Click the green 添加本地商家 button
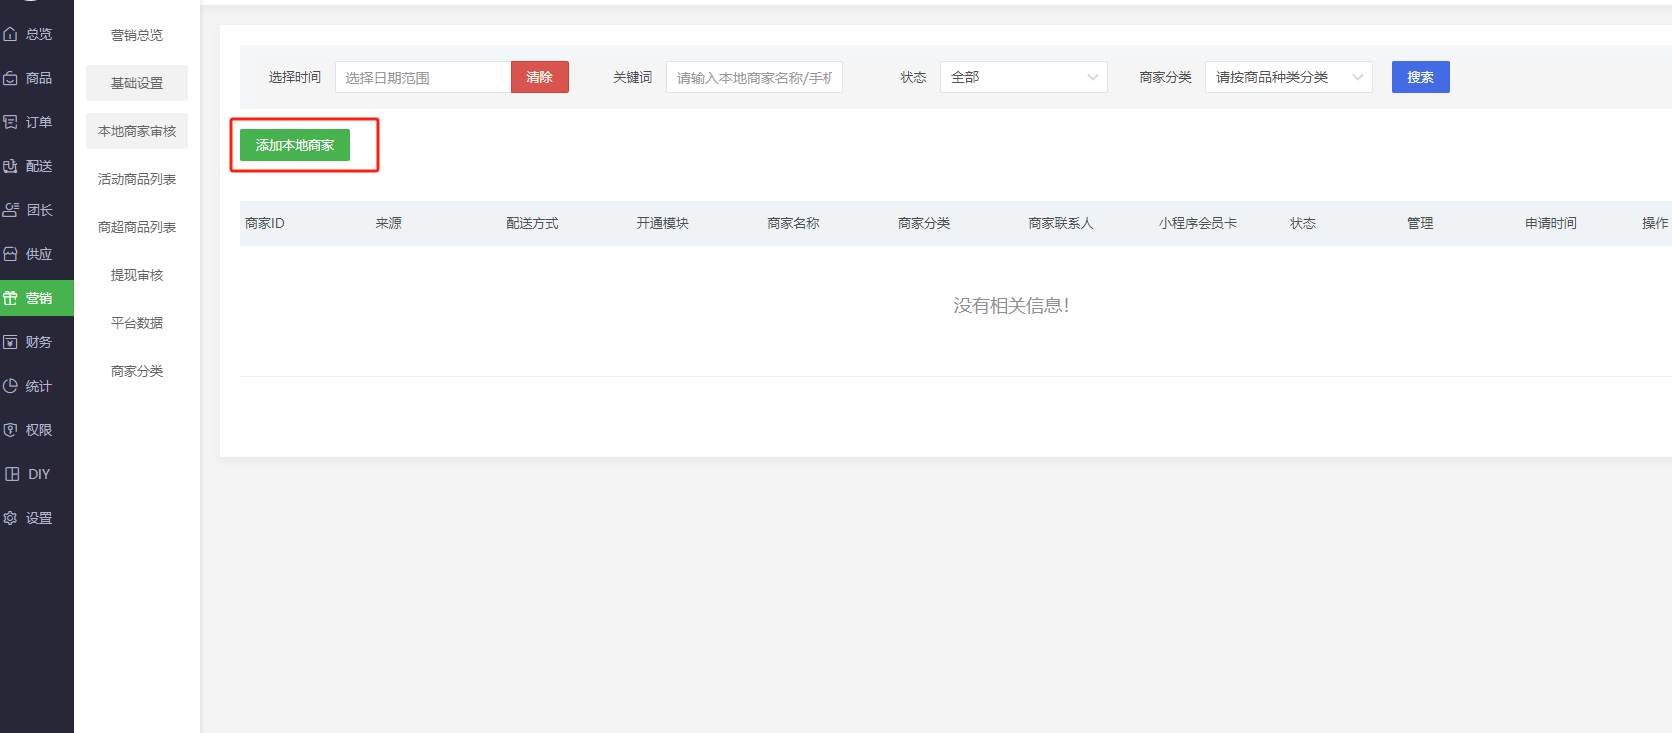This screenshot has width=1672, height=733. [x=295, y=145]
